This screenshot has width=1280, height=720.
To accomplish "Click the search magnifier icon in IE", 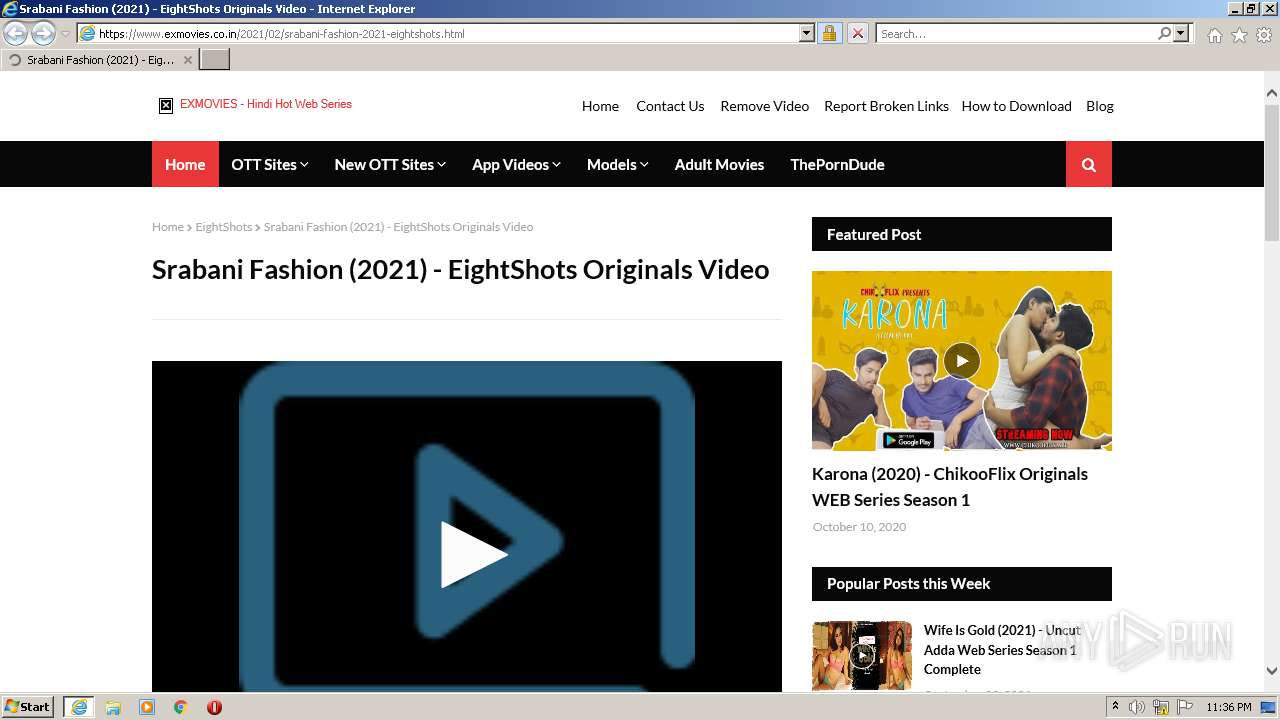I will click(x=1164, y=34).
